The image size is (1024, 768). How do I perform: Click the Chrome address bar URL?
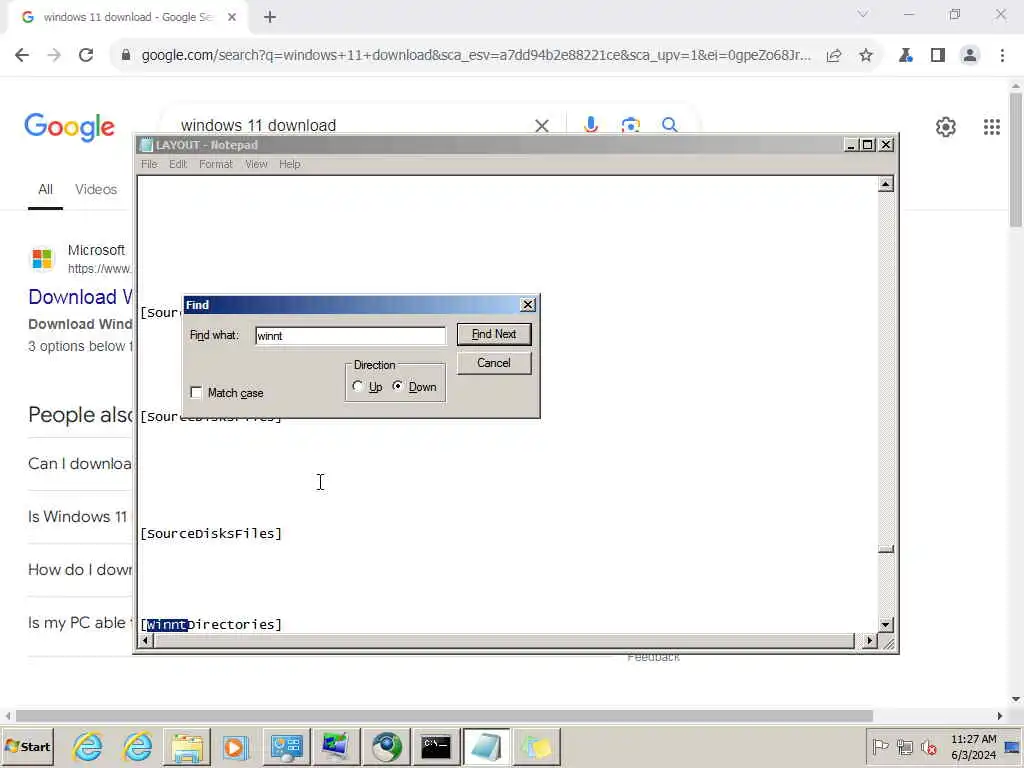[x=476, y=56]
